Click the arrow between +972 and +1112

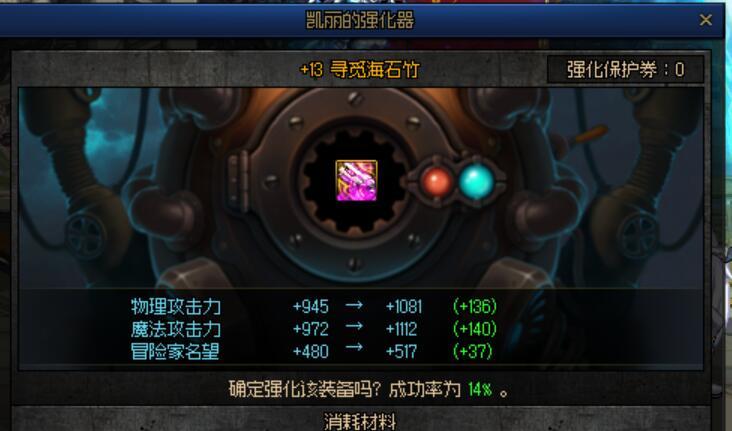(x=354, y=326)
